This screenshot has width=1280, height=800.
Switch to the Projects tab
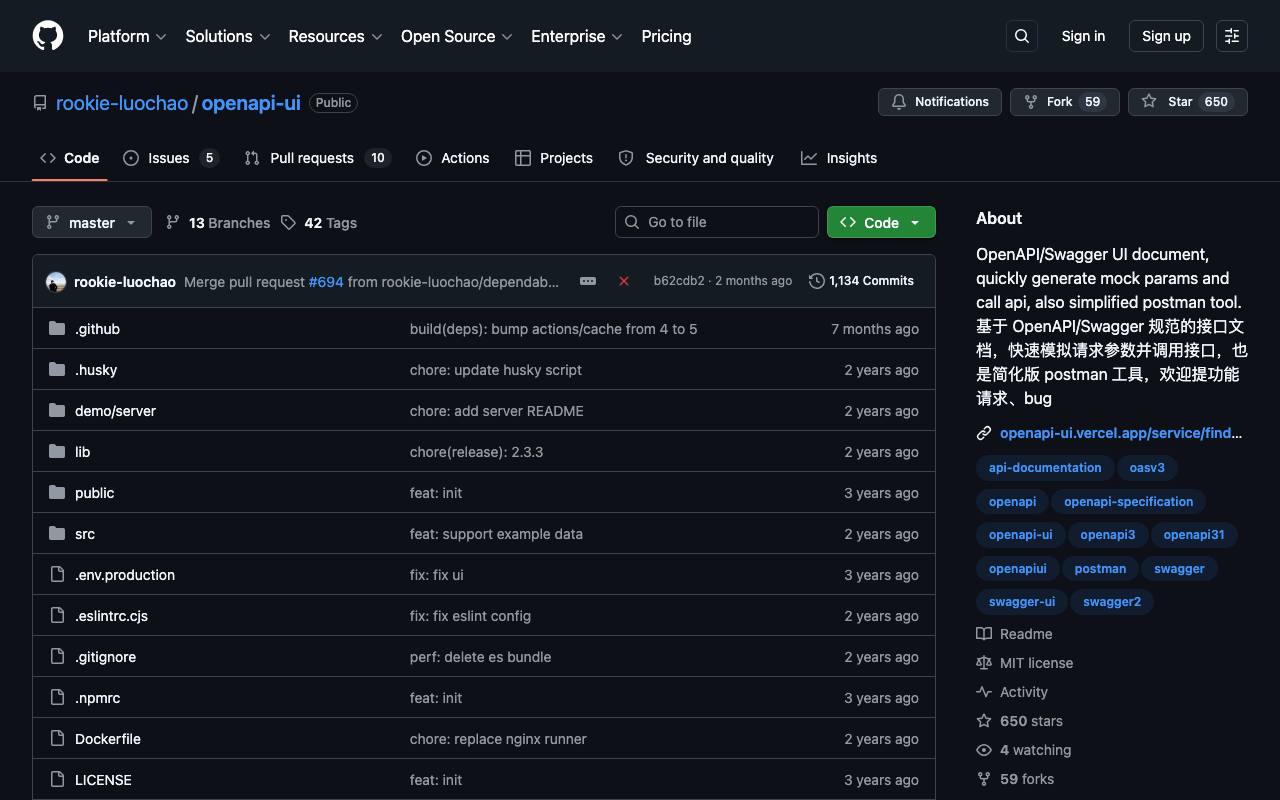coord(554,158)
